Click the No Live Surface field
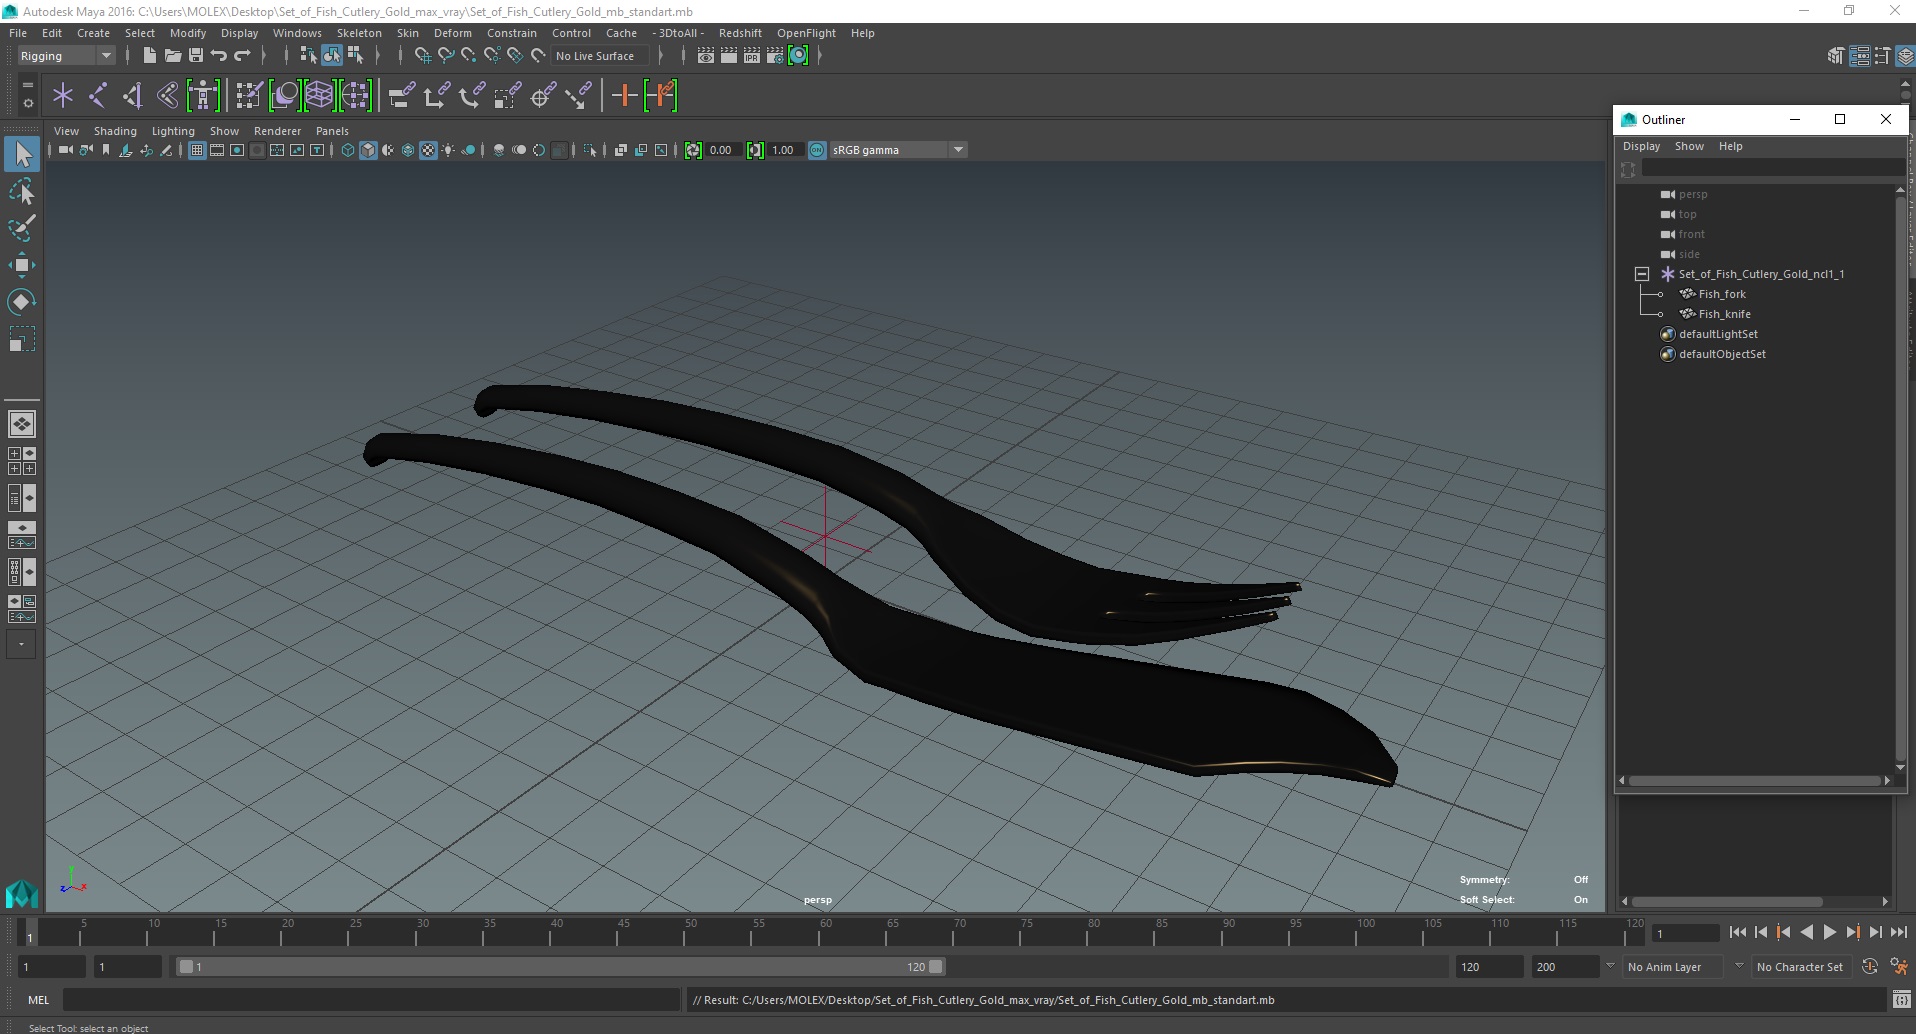 coord(601,56)
